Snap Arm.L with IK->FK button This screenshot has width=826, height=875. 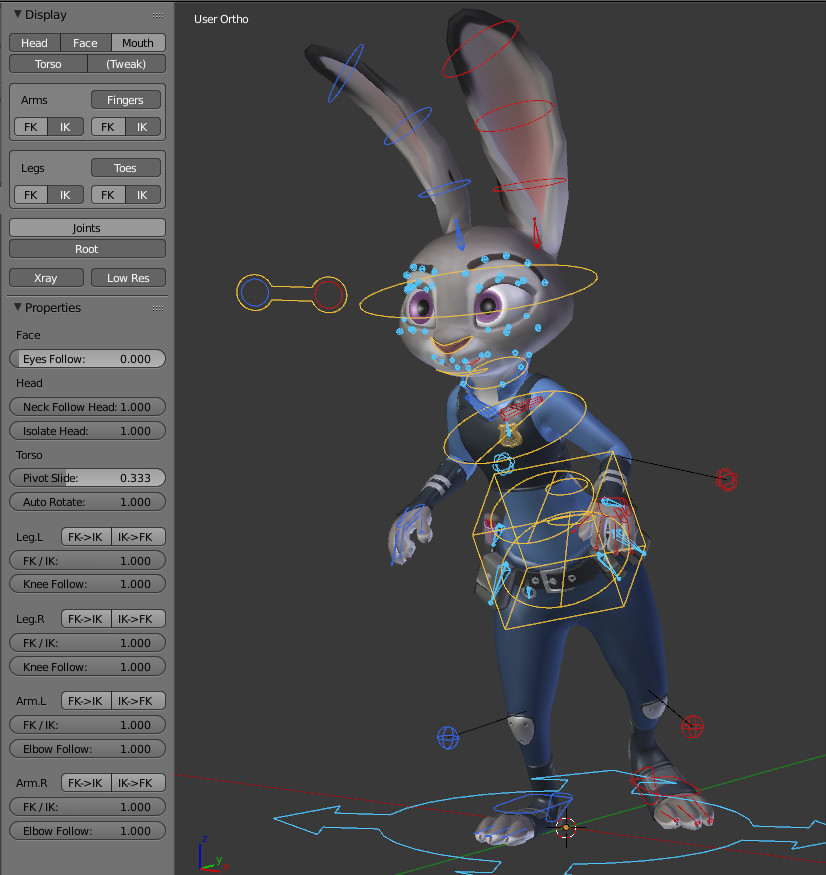click(136, 701)
